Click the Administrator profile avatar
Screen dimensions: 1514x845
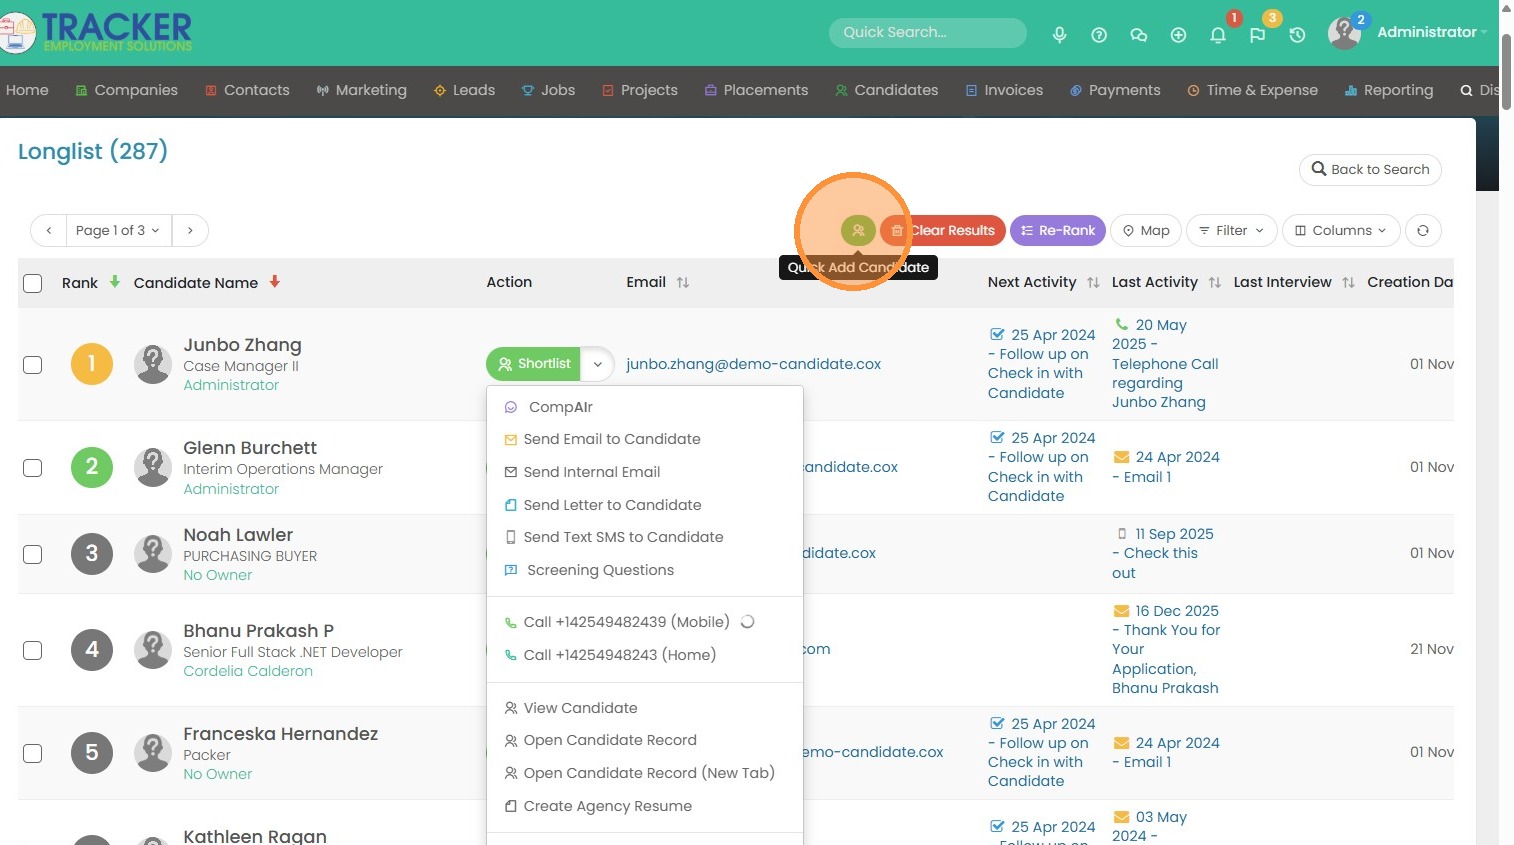(x=1344, y=33)
